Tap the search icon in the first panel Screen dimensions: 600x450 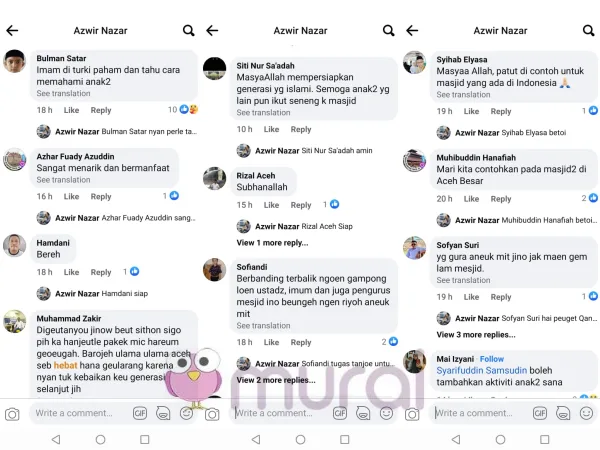point(188,30)
